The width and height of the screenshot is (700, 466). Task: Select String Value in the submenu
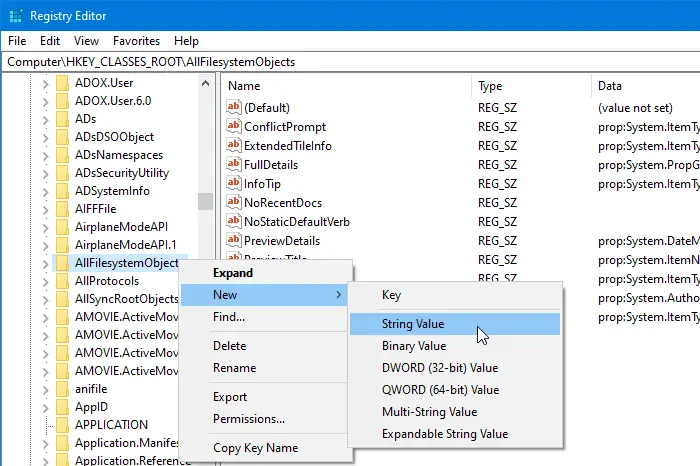[455, 324]
